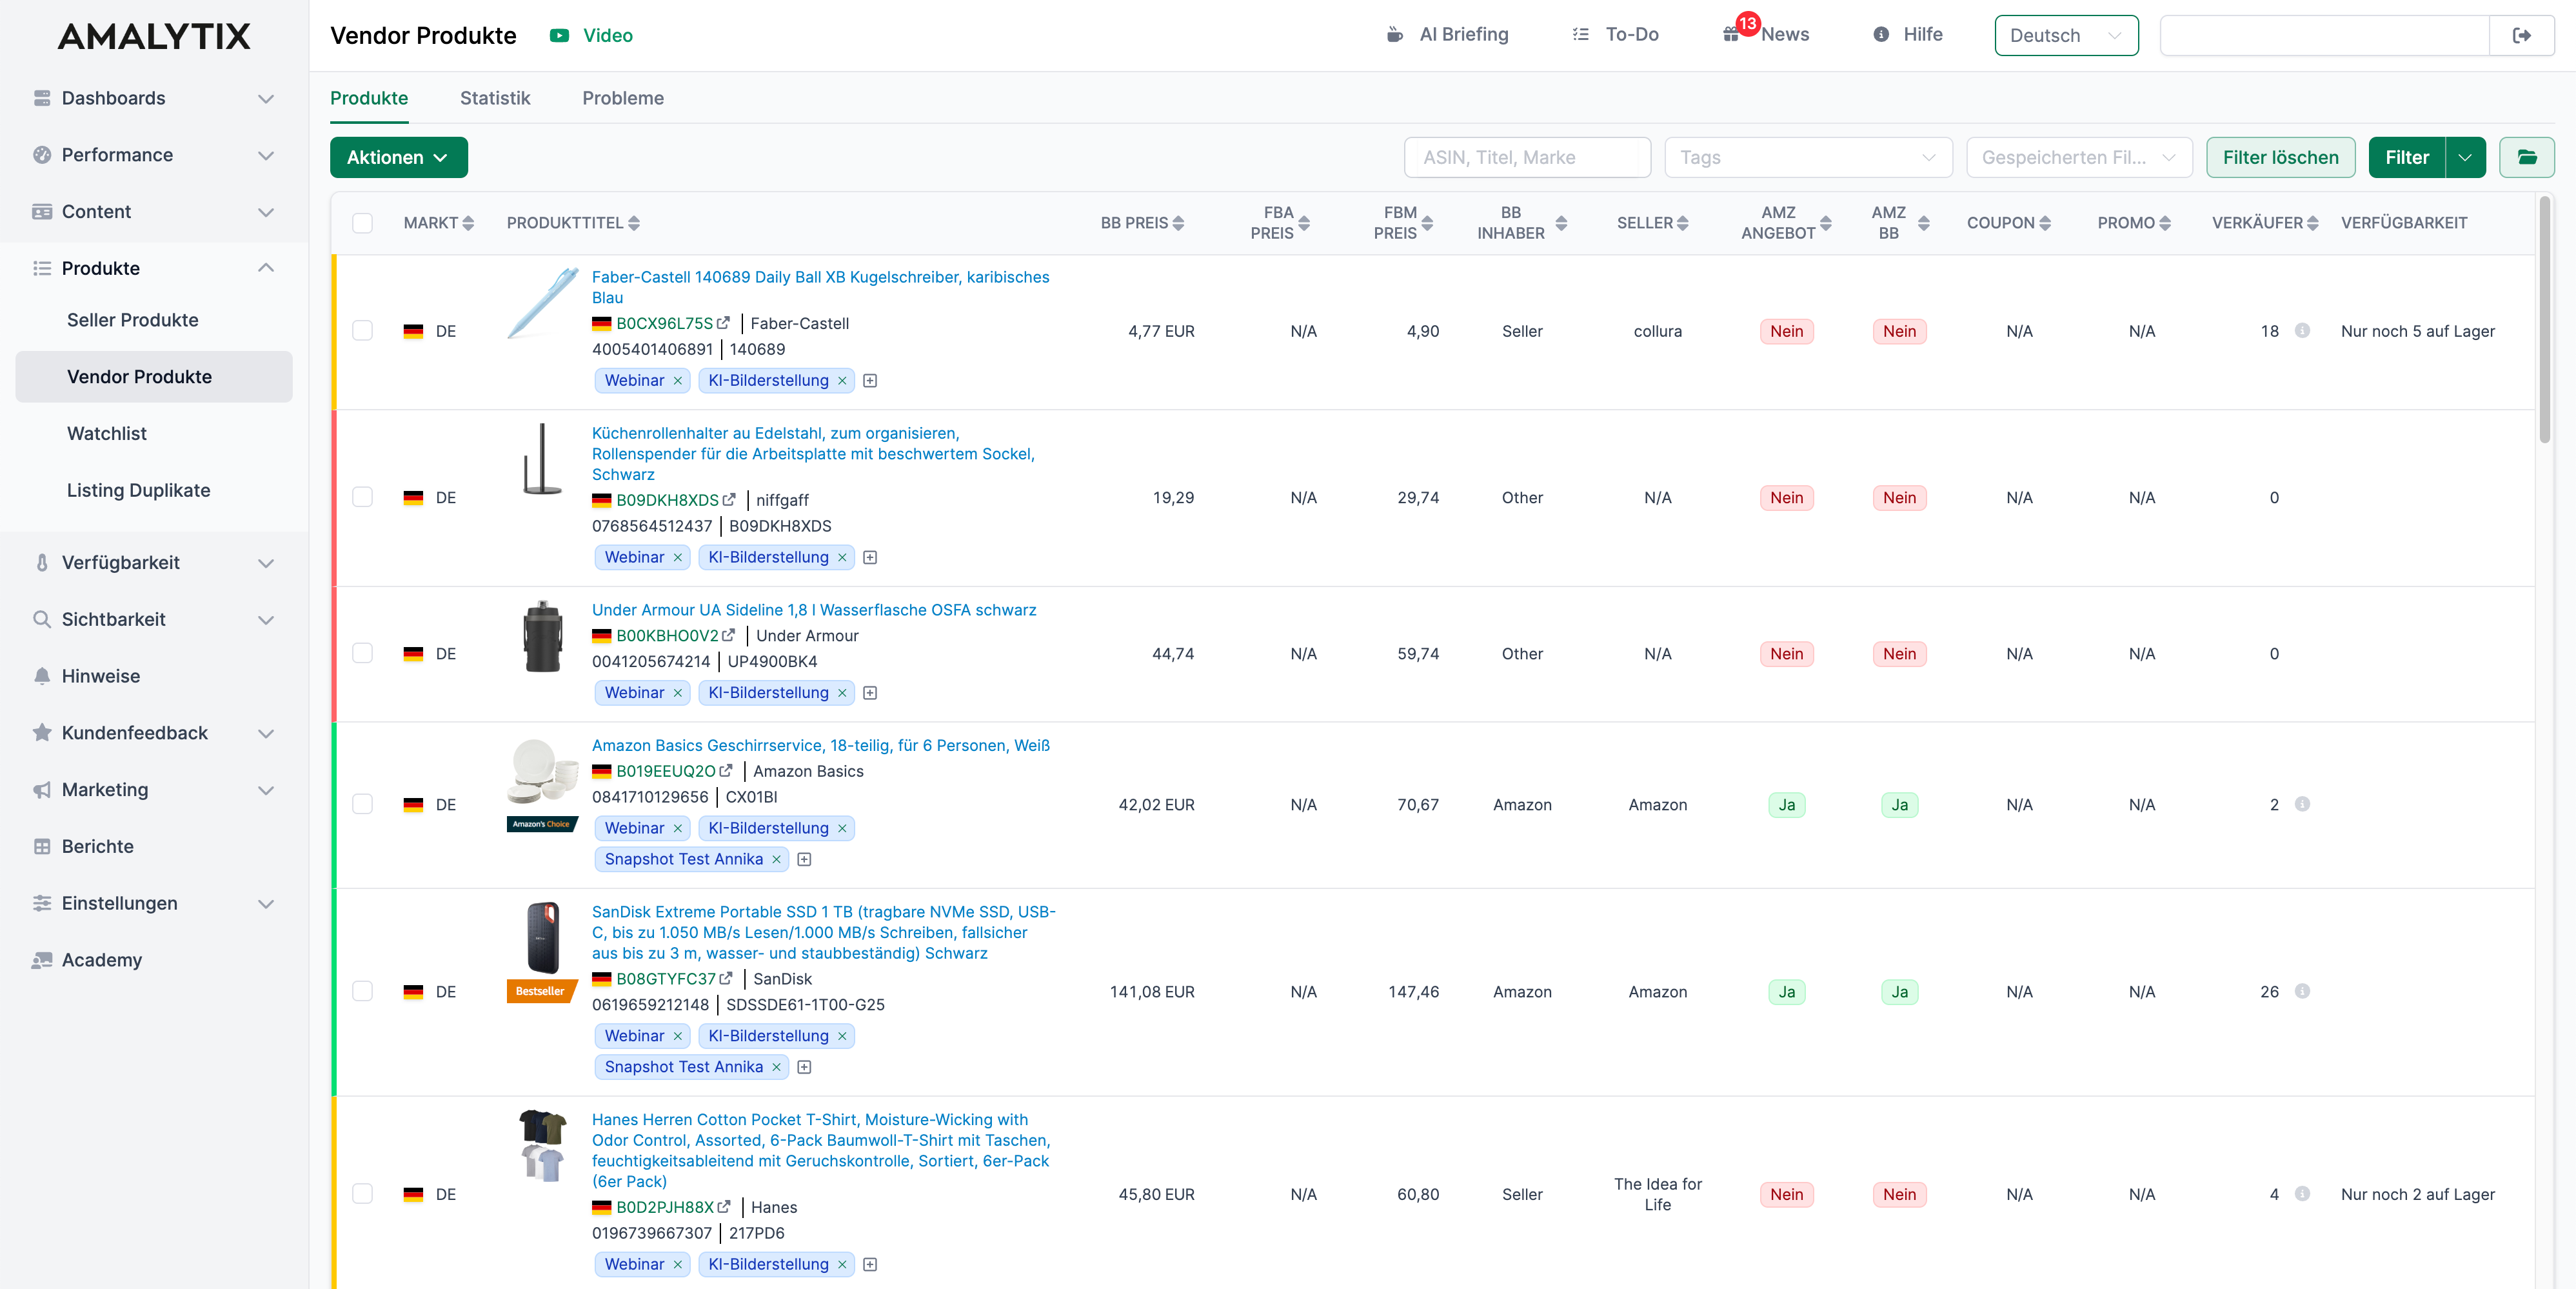Screen dimensions: 2576x1289
Task: Click info icon beside 18 Verkäufer
Action: point(2302,330)
